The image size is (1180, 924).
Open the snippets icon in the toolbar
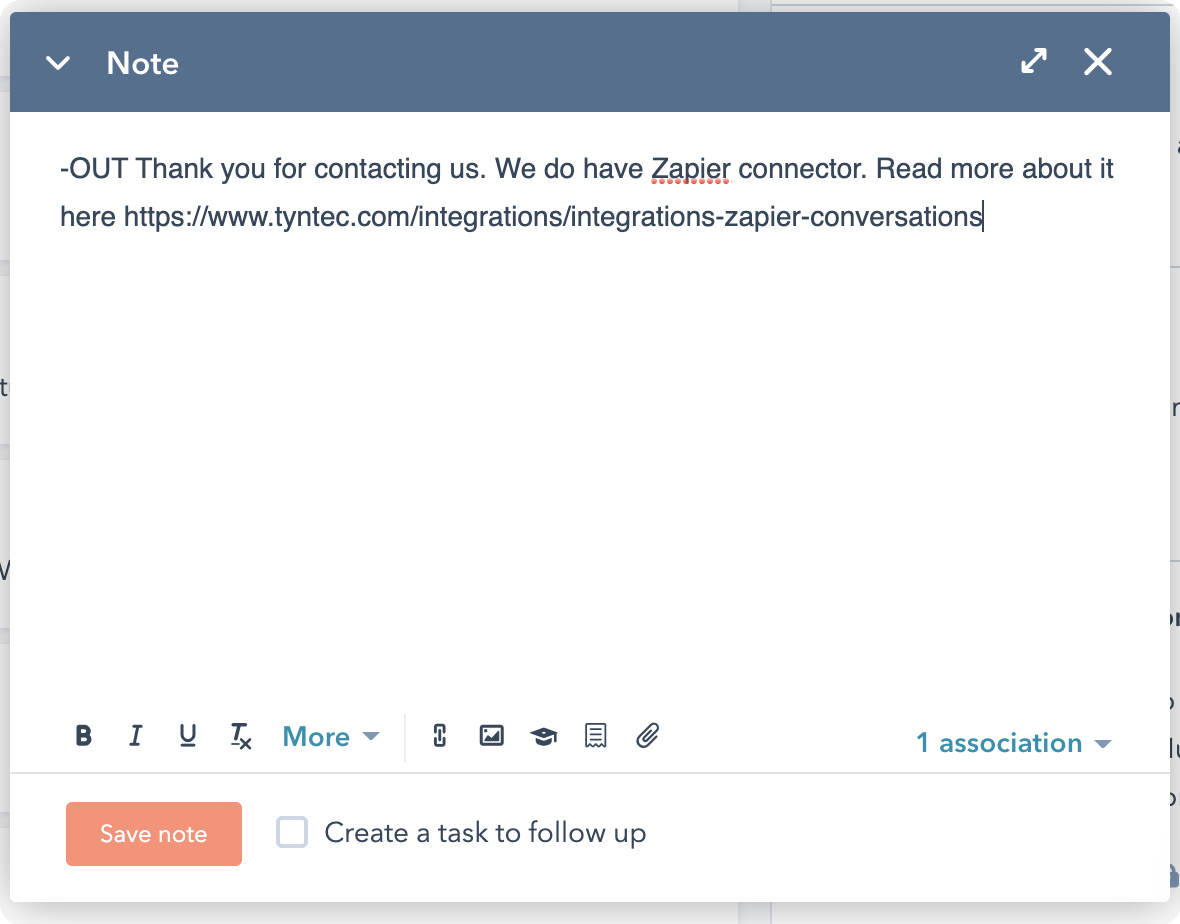(596, 737)
